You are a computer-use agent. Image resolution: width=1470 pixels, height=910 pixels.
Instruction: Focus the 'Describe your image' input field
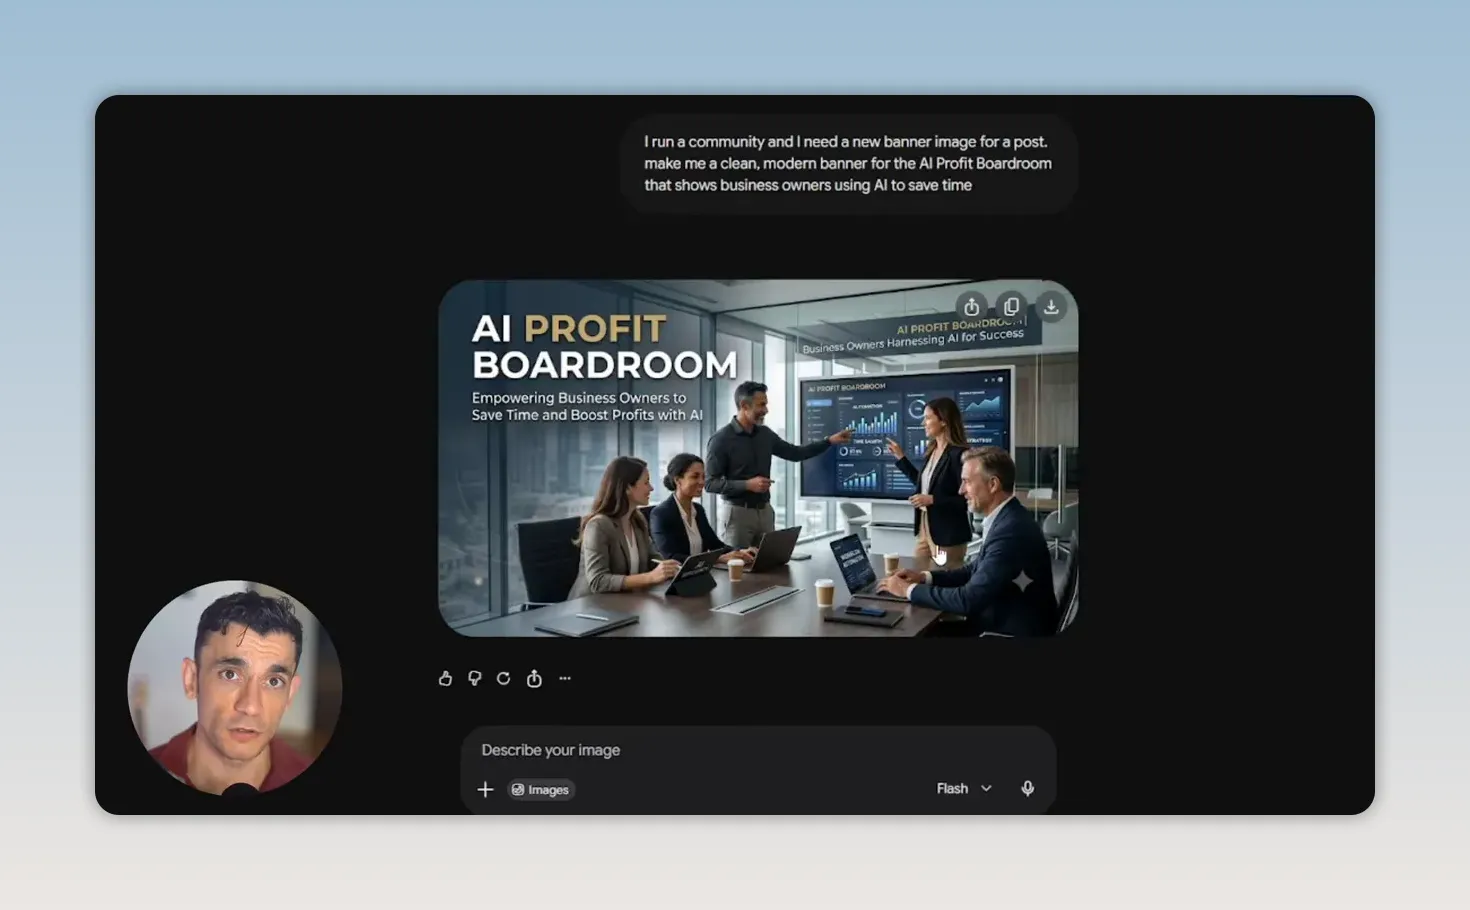click(x=758, y=750)
